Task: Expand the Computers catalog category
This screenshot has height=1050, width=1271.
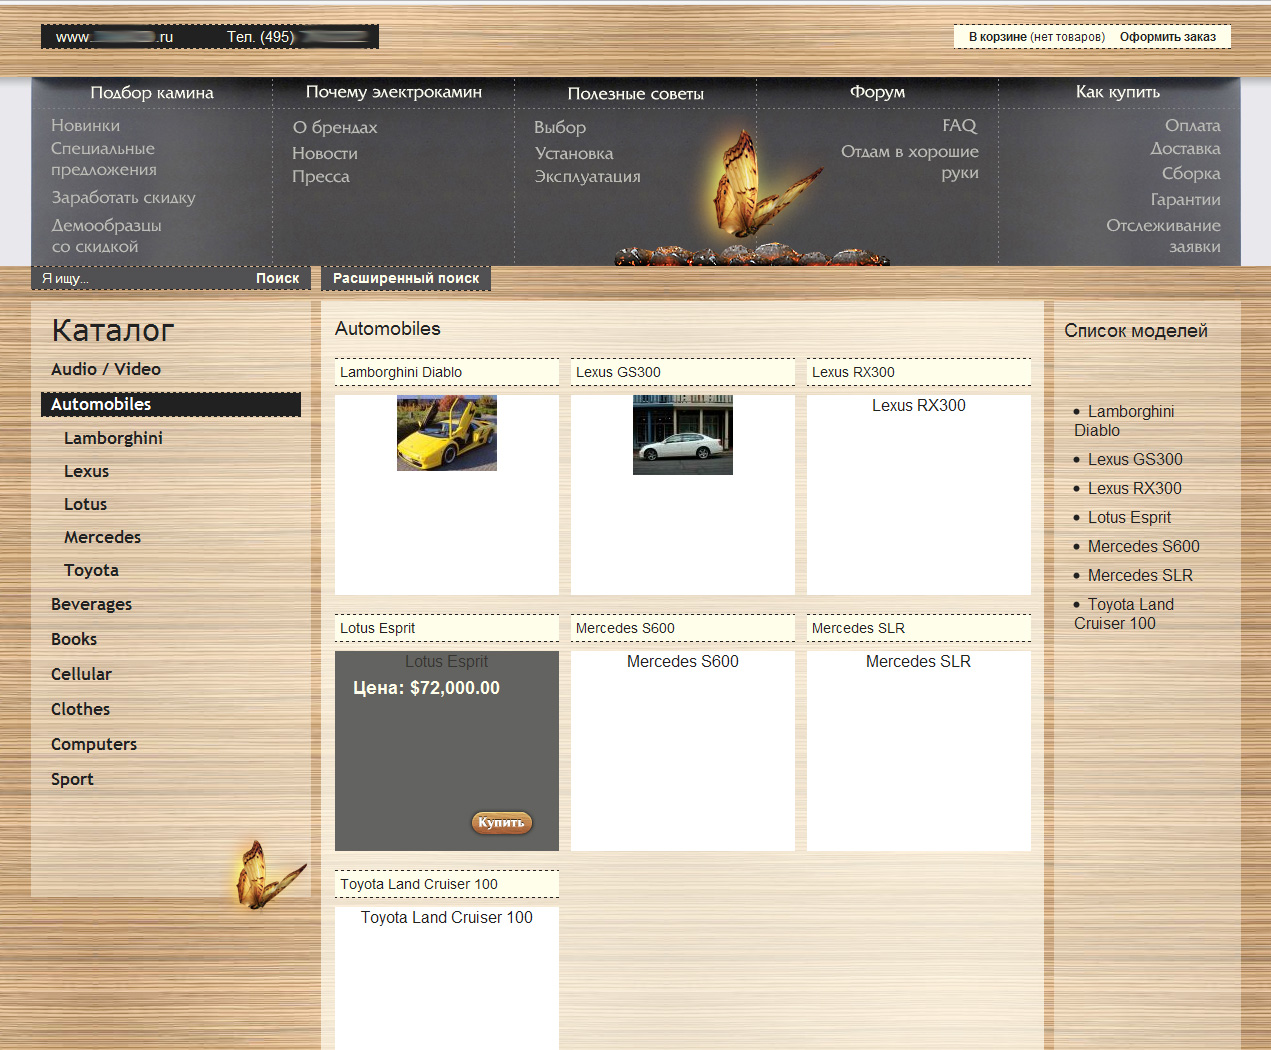Action: [x=94, y=744]
